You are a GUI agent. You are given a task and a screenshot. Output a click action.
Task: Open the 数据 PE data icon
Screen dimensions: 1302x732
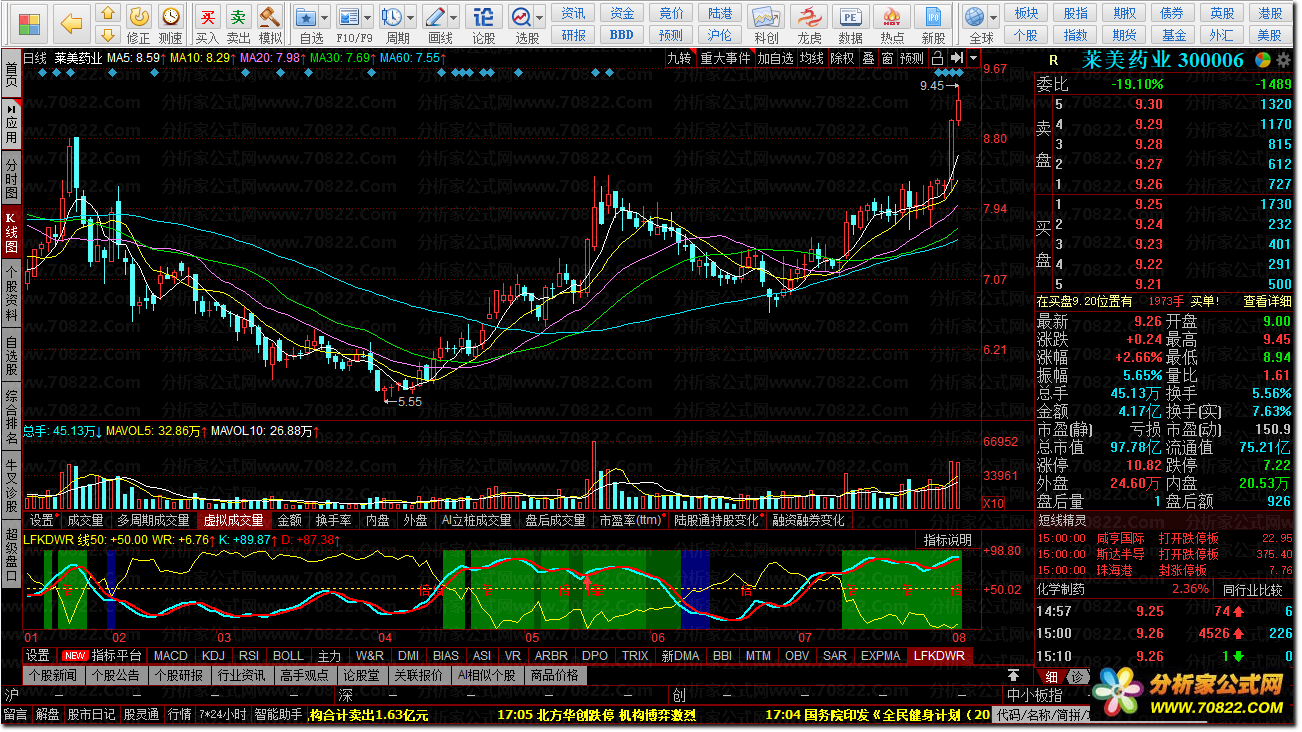(x=851, y=17)
